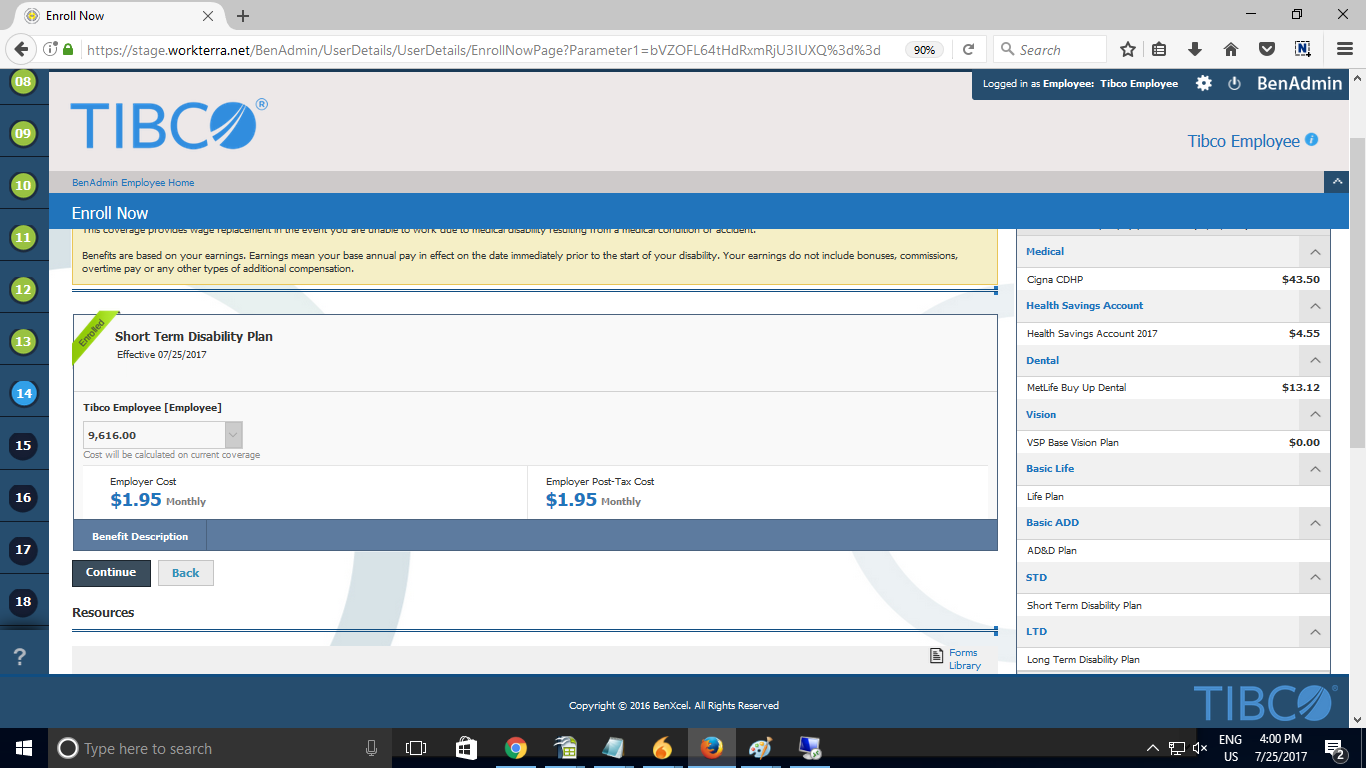1366x768 pixels.
Task: Open step 18 in sidebar
Action: coord(23,601)
